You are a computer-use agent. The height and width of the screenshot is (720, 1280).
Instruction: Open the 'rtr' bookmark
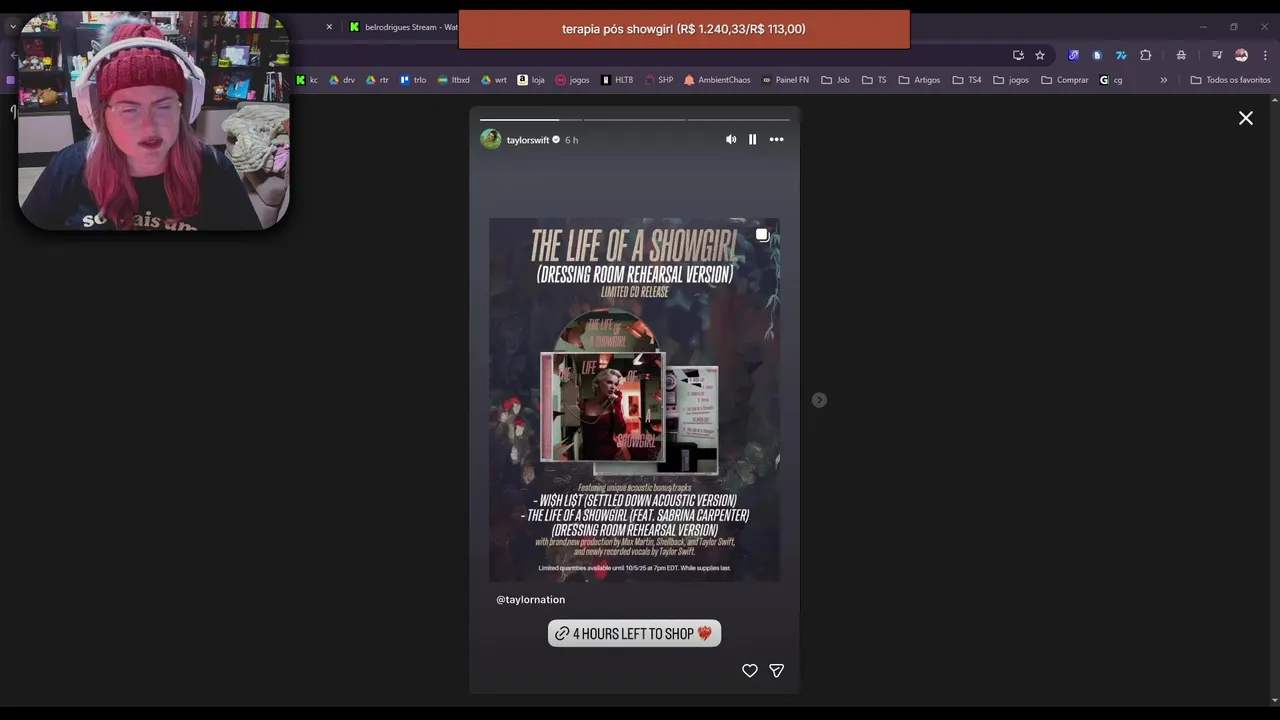[377, 80]
